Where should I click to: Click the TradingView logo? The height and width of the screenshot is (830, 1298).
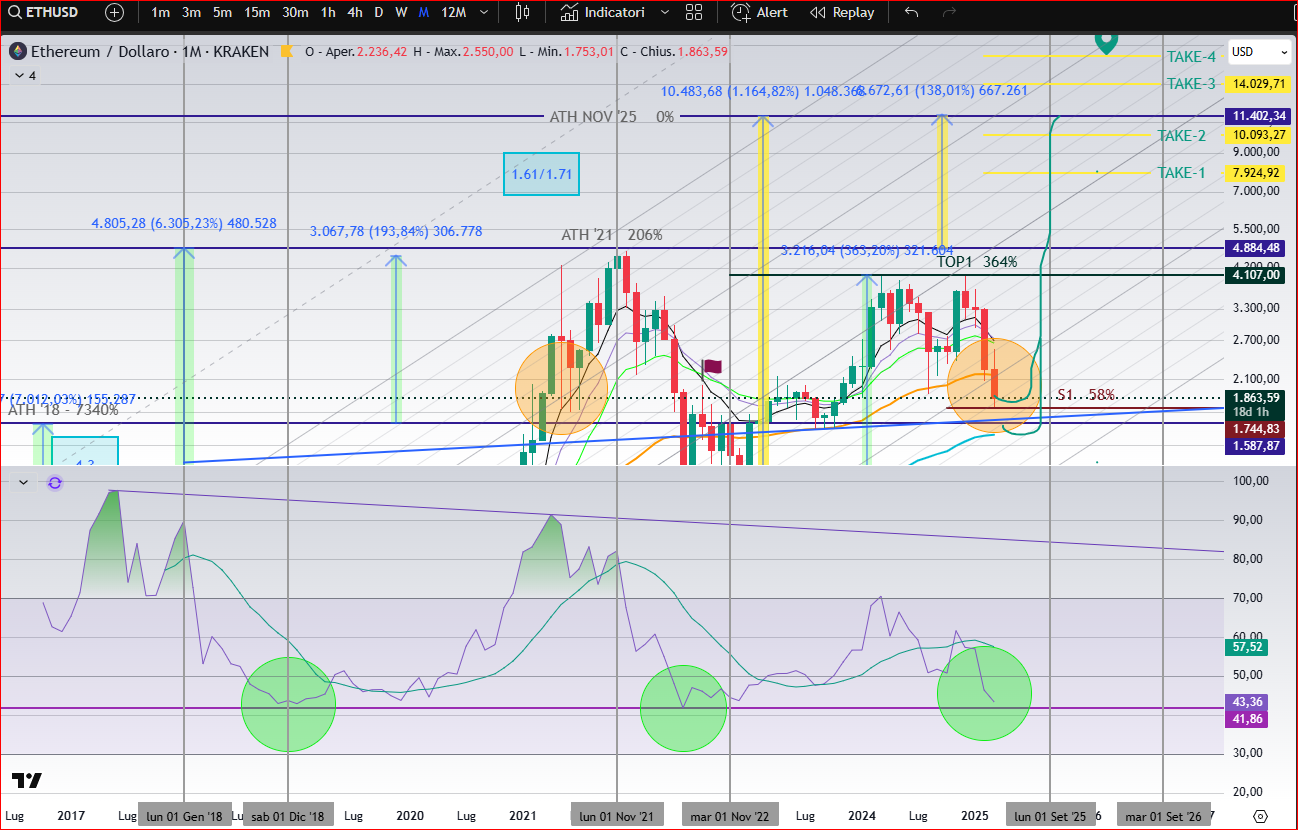click(x=27, y=781)
